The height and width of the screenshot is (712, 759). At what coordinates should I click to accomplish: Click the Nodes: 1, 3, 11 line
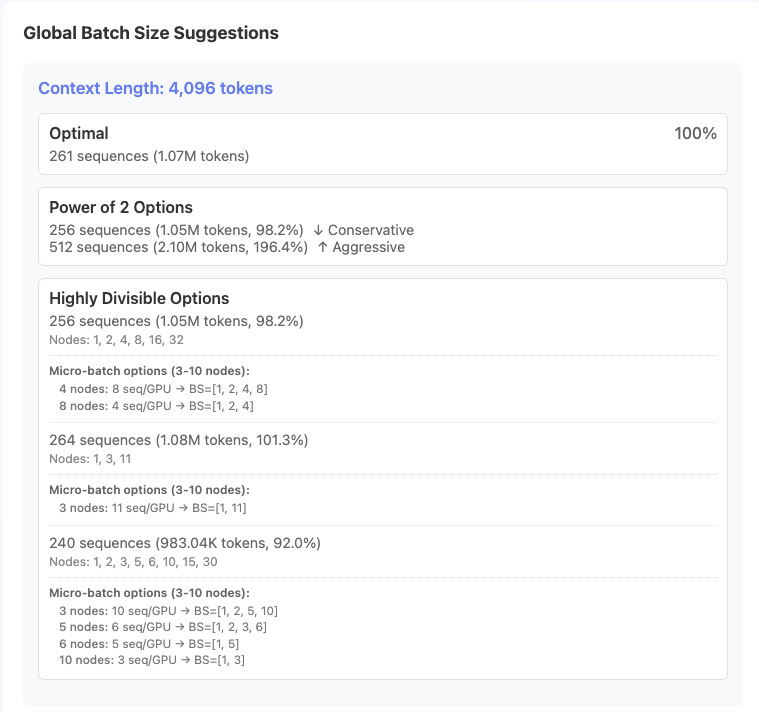(x=90, y=458)
